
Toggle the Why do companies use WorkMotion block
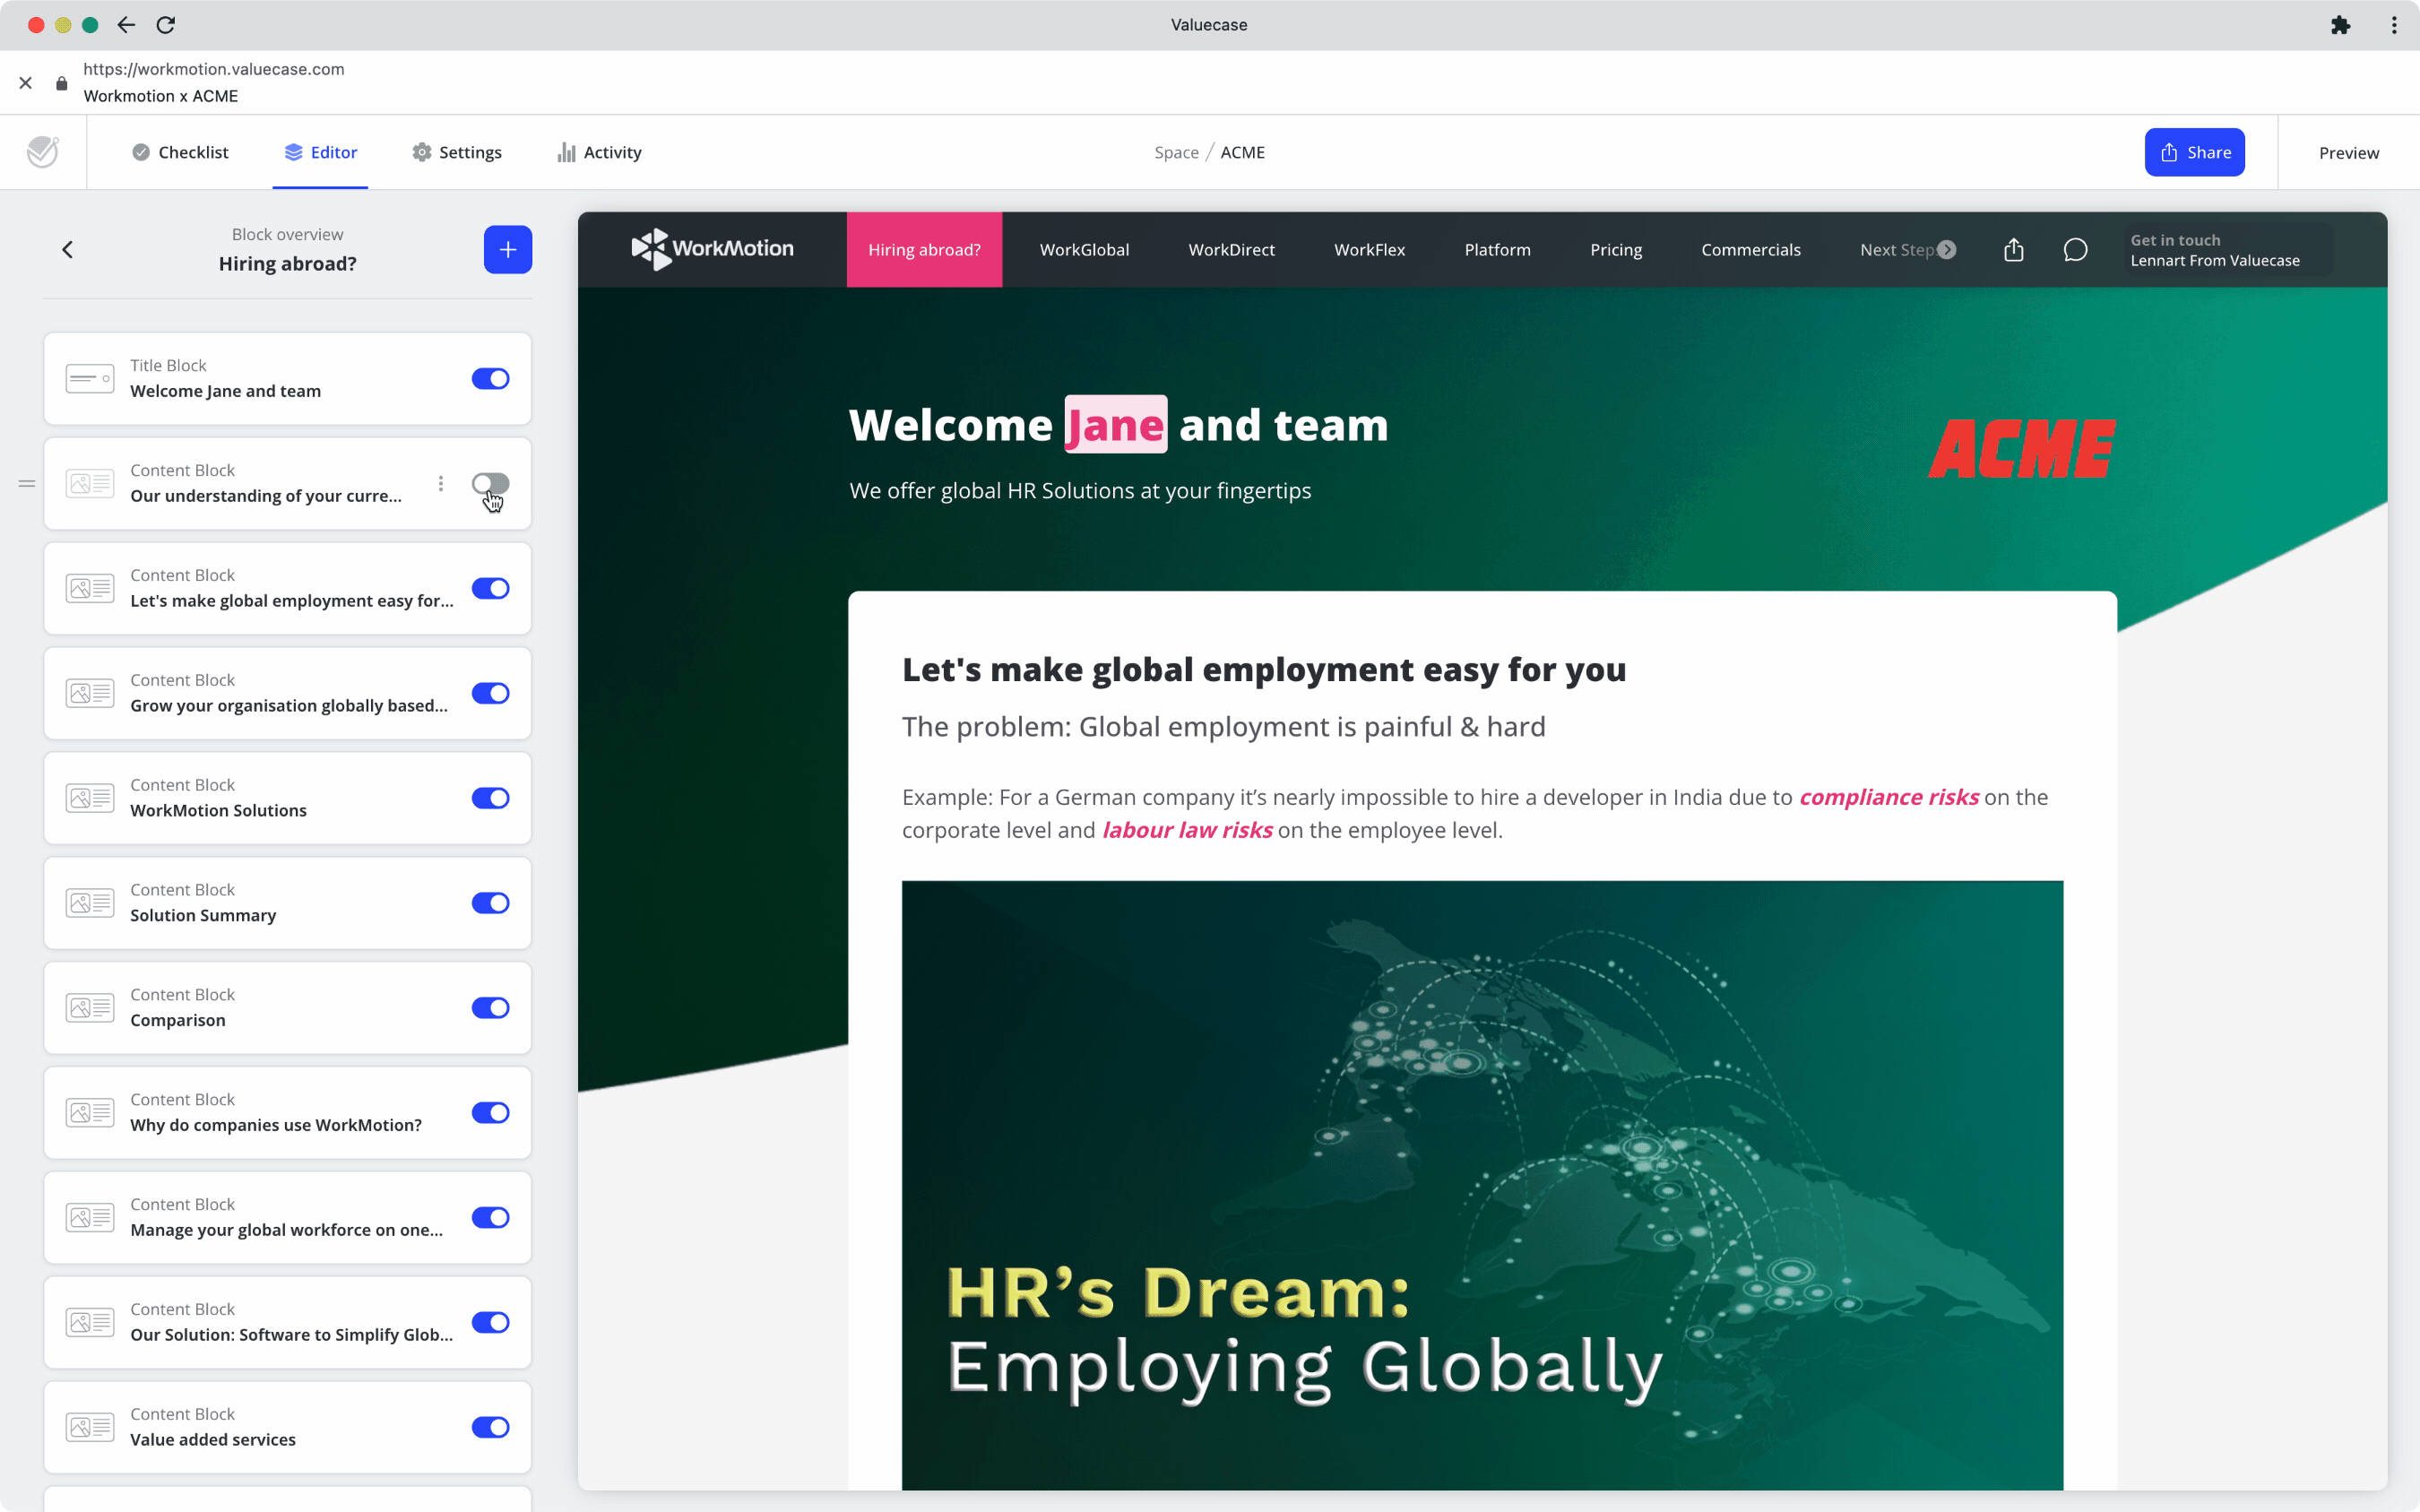(x=491, y=1113)
